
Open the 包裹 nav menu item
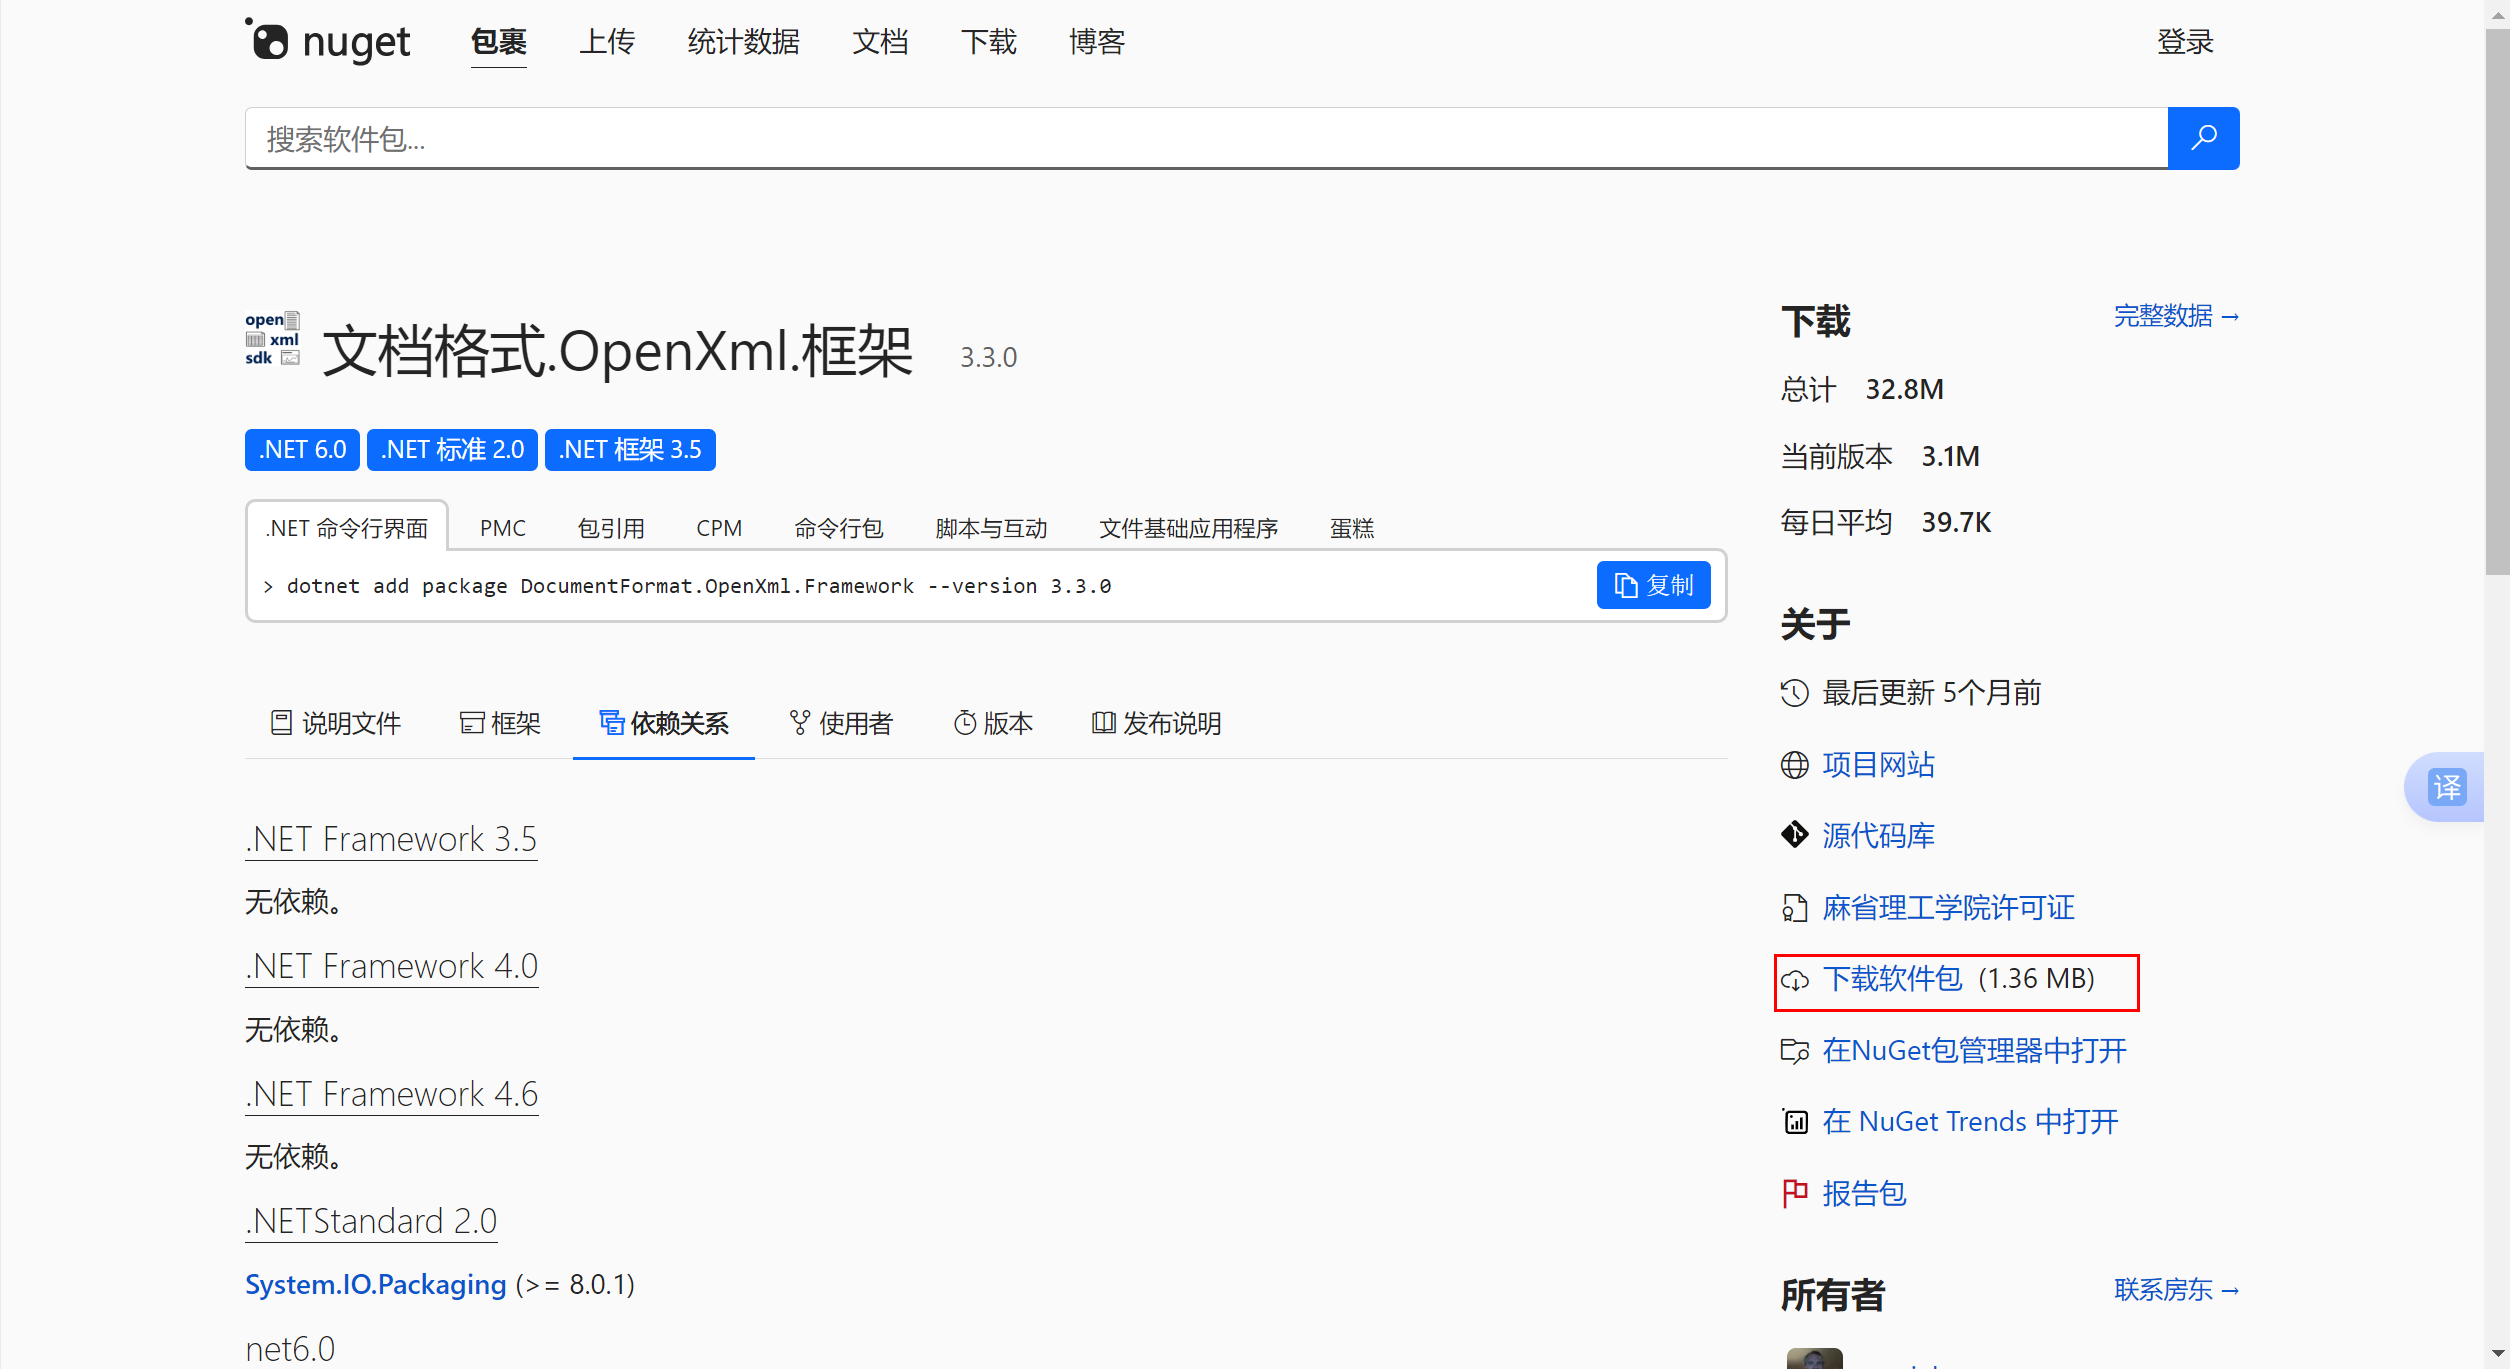point(499,42)
